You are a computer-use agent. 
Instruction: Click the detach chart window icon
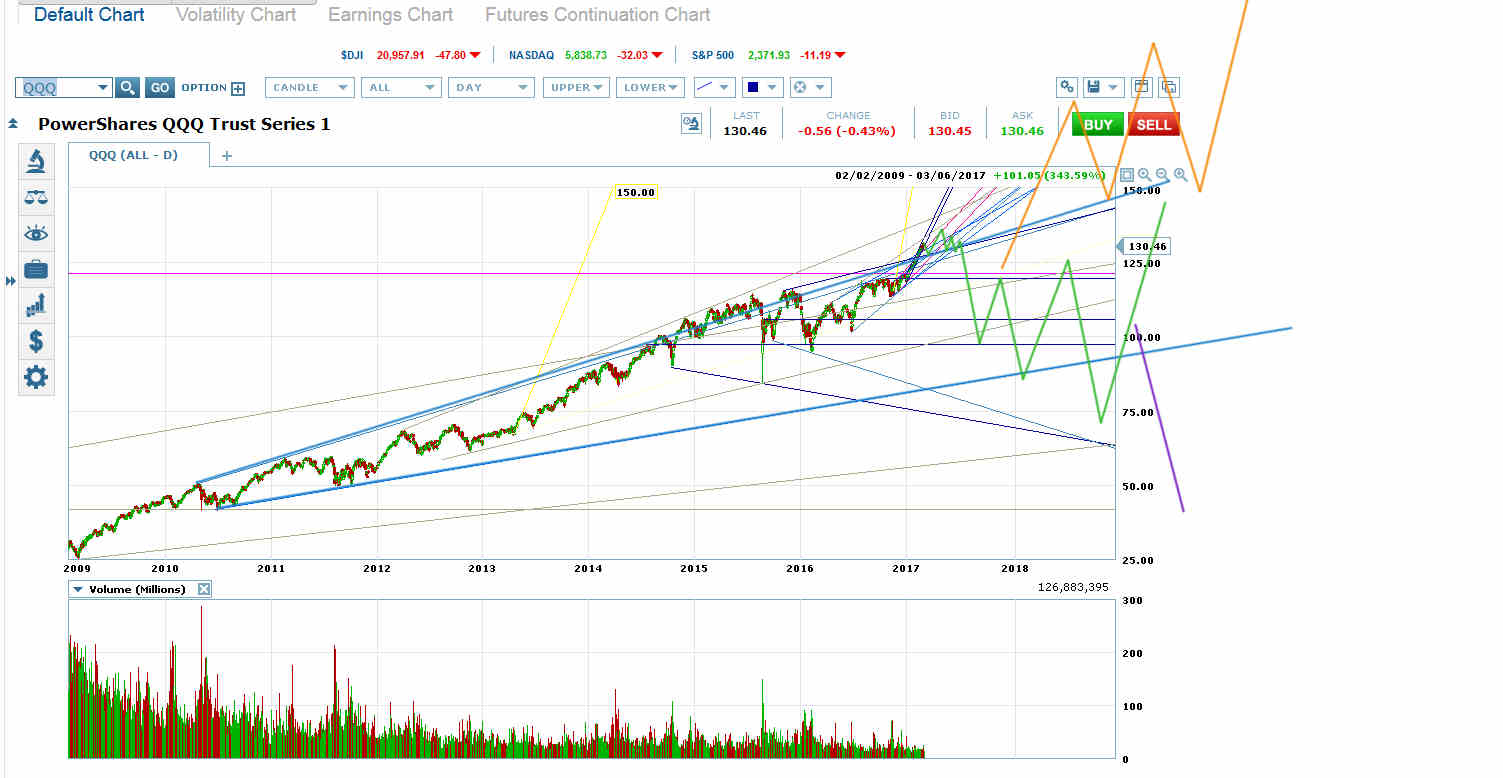point(1168,87)
